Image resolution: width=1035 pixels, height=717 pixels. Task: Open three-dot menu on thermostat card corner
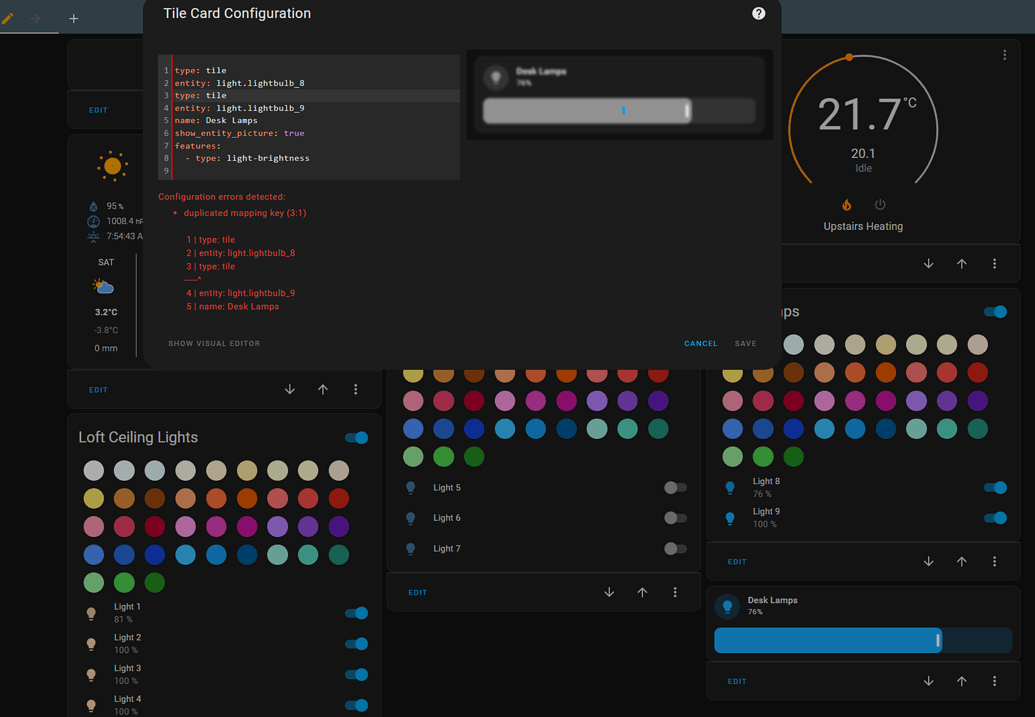coord(1004,55)
